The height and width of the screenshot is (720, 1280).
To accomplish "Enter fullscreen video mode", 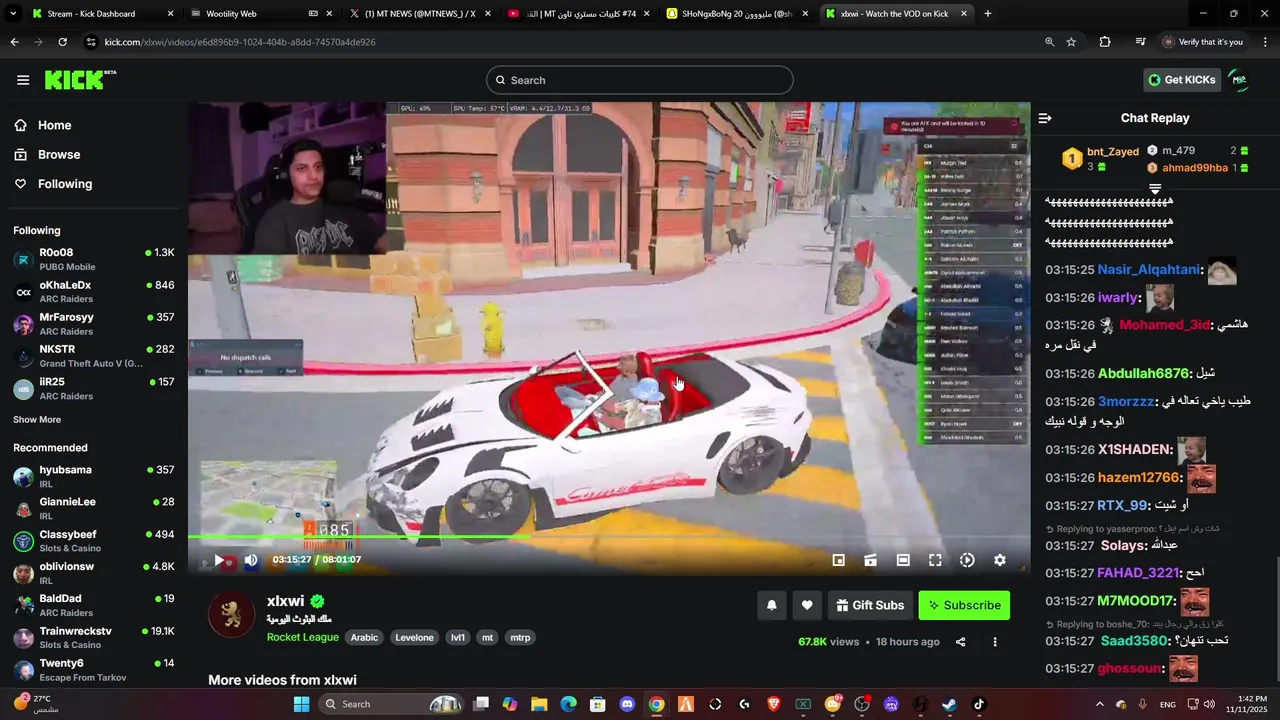I will 935,560.
